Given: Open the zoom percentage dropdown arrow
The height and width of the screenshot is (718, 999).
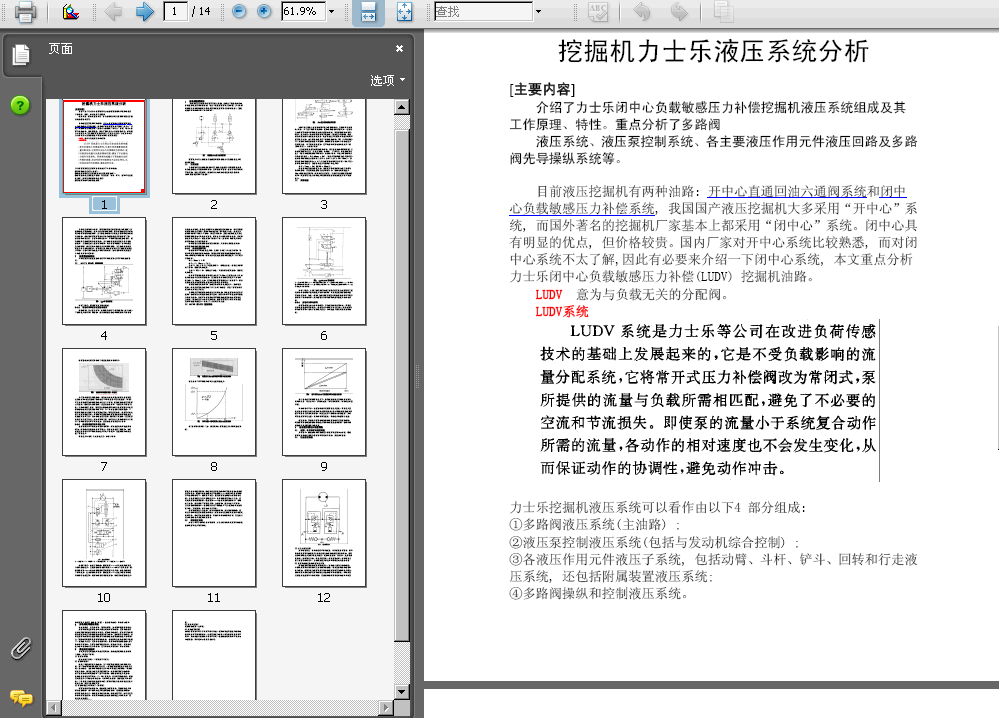Looking at the screenshot, I should pyautogui.click(x=331, y=11).
